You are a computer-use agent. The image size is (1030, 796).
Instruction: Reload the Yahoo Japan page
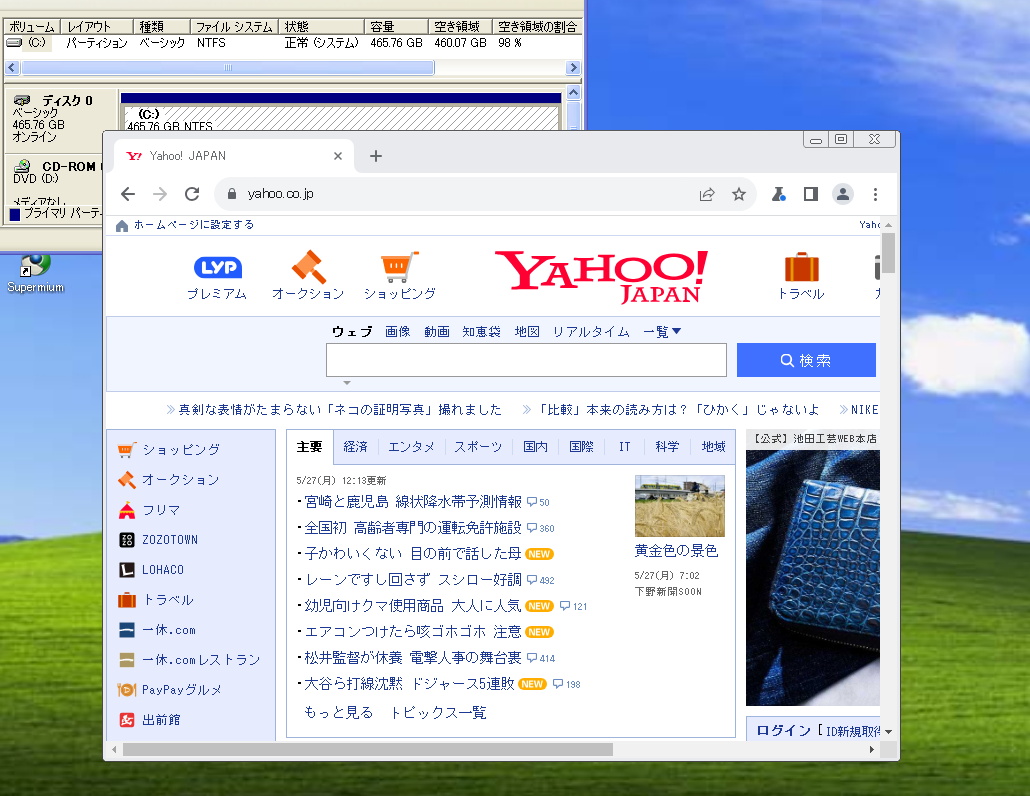pyautogui.click(x=192, y=194)
